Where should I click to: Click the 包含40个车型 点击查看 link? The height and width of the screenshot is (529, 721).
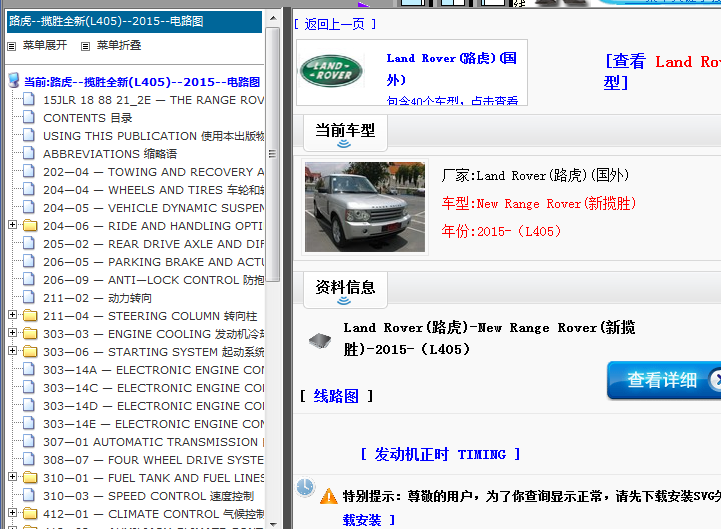pyautogui.click(x=452, y=100)
